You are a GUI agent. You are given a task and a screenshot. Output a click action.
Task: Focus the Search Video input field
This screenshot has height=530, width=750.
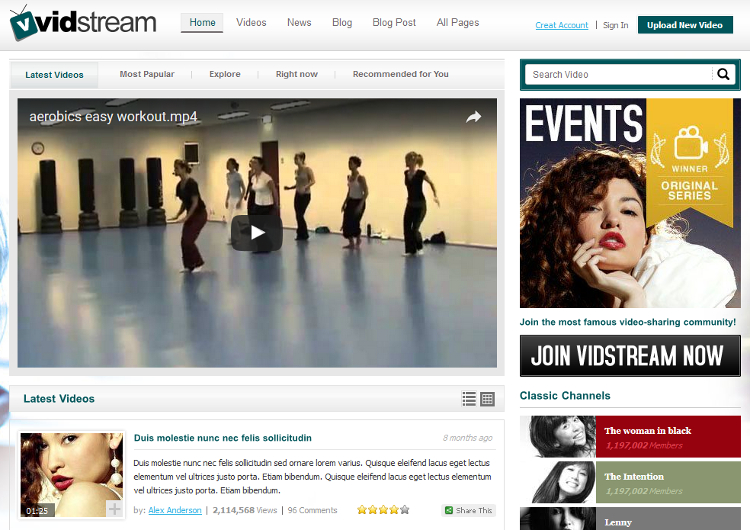pos(618,75)
